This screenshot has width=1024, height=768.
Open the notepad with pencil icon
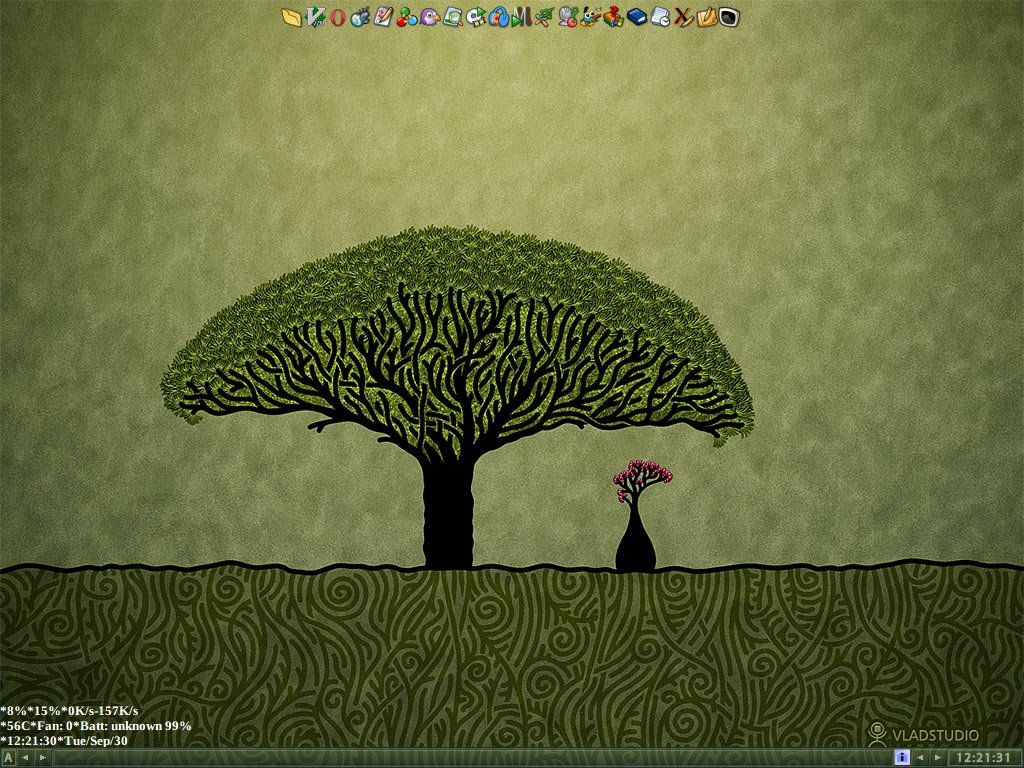(383, 17)
